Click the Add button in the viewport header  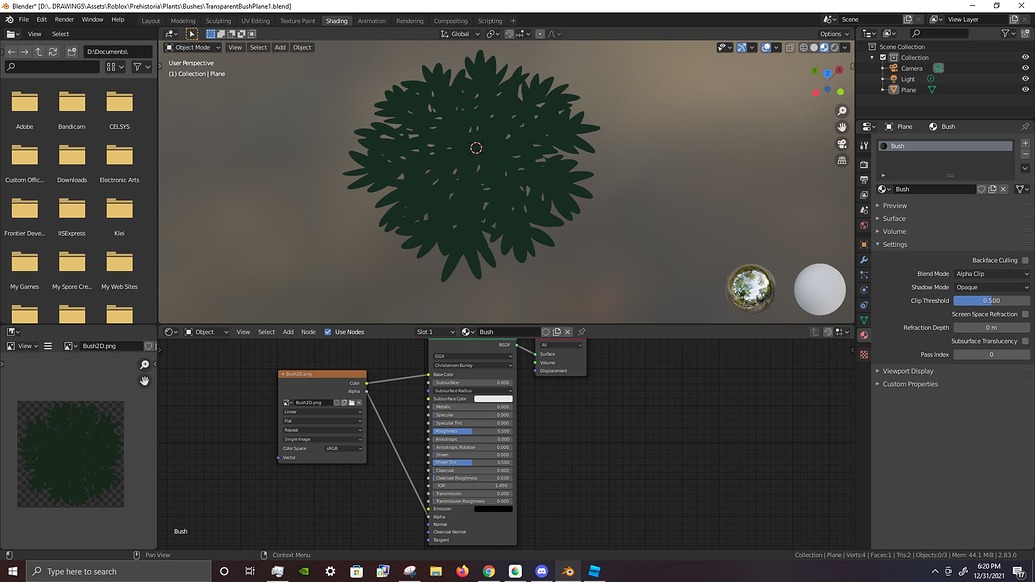click(x=280, y=47)
